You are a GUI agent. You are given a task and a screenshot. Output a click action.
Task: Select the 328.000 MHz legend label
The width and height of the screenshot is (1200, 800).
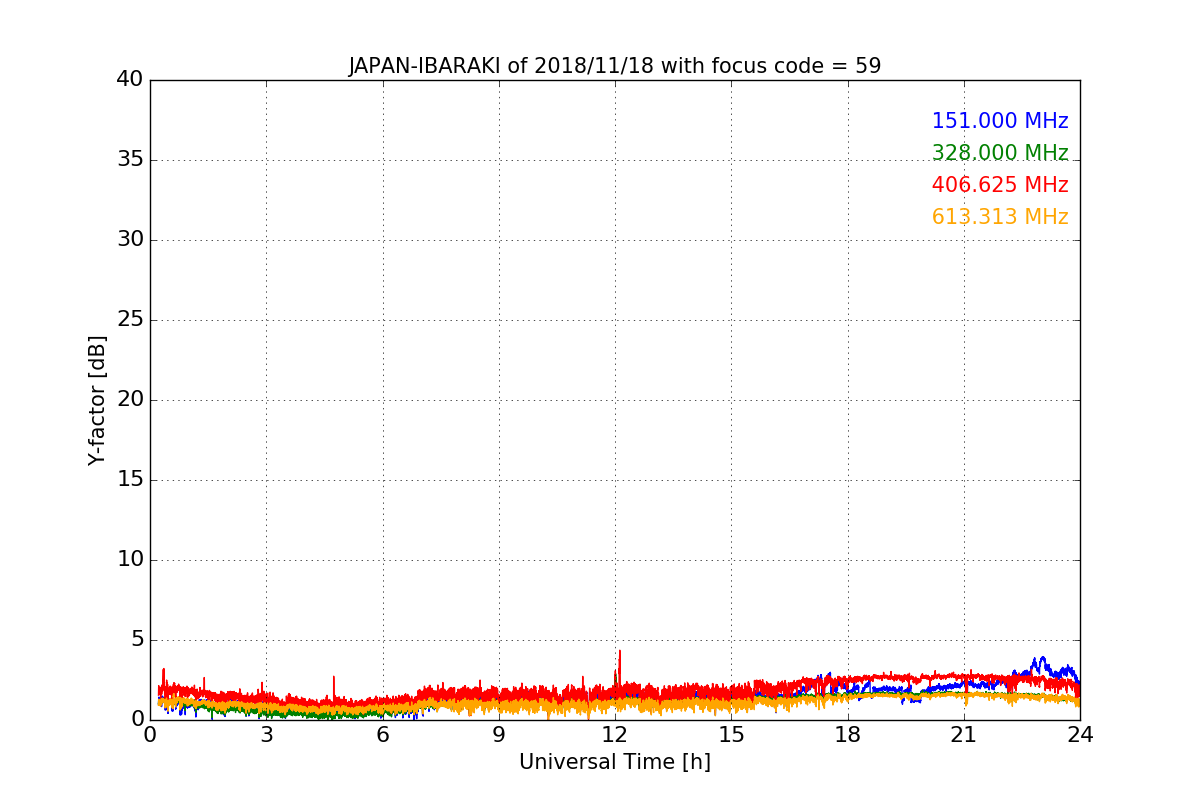point(1000,153)
